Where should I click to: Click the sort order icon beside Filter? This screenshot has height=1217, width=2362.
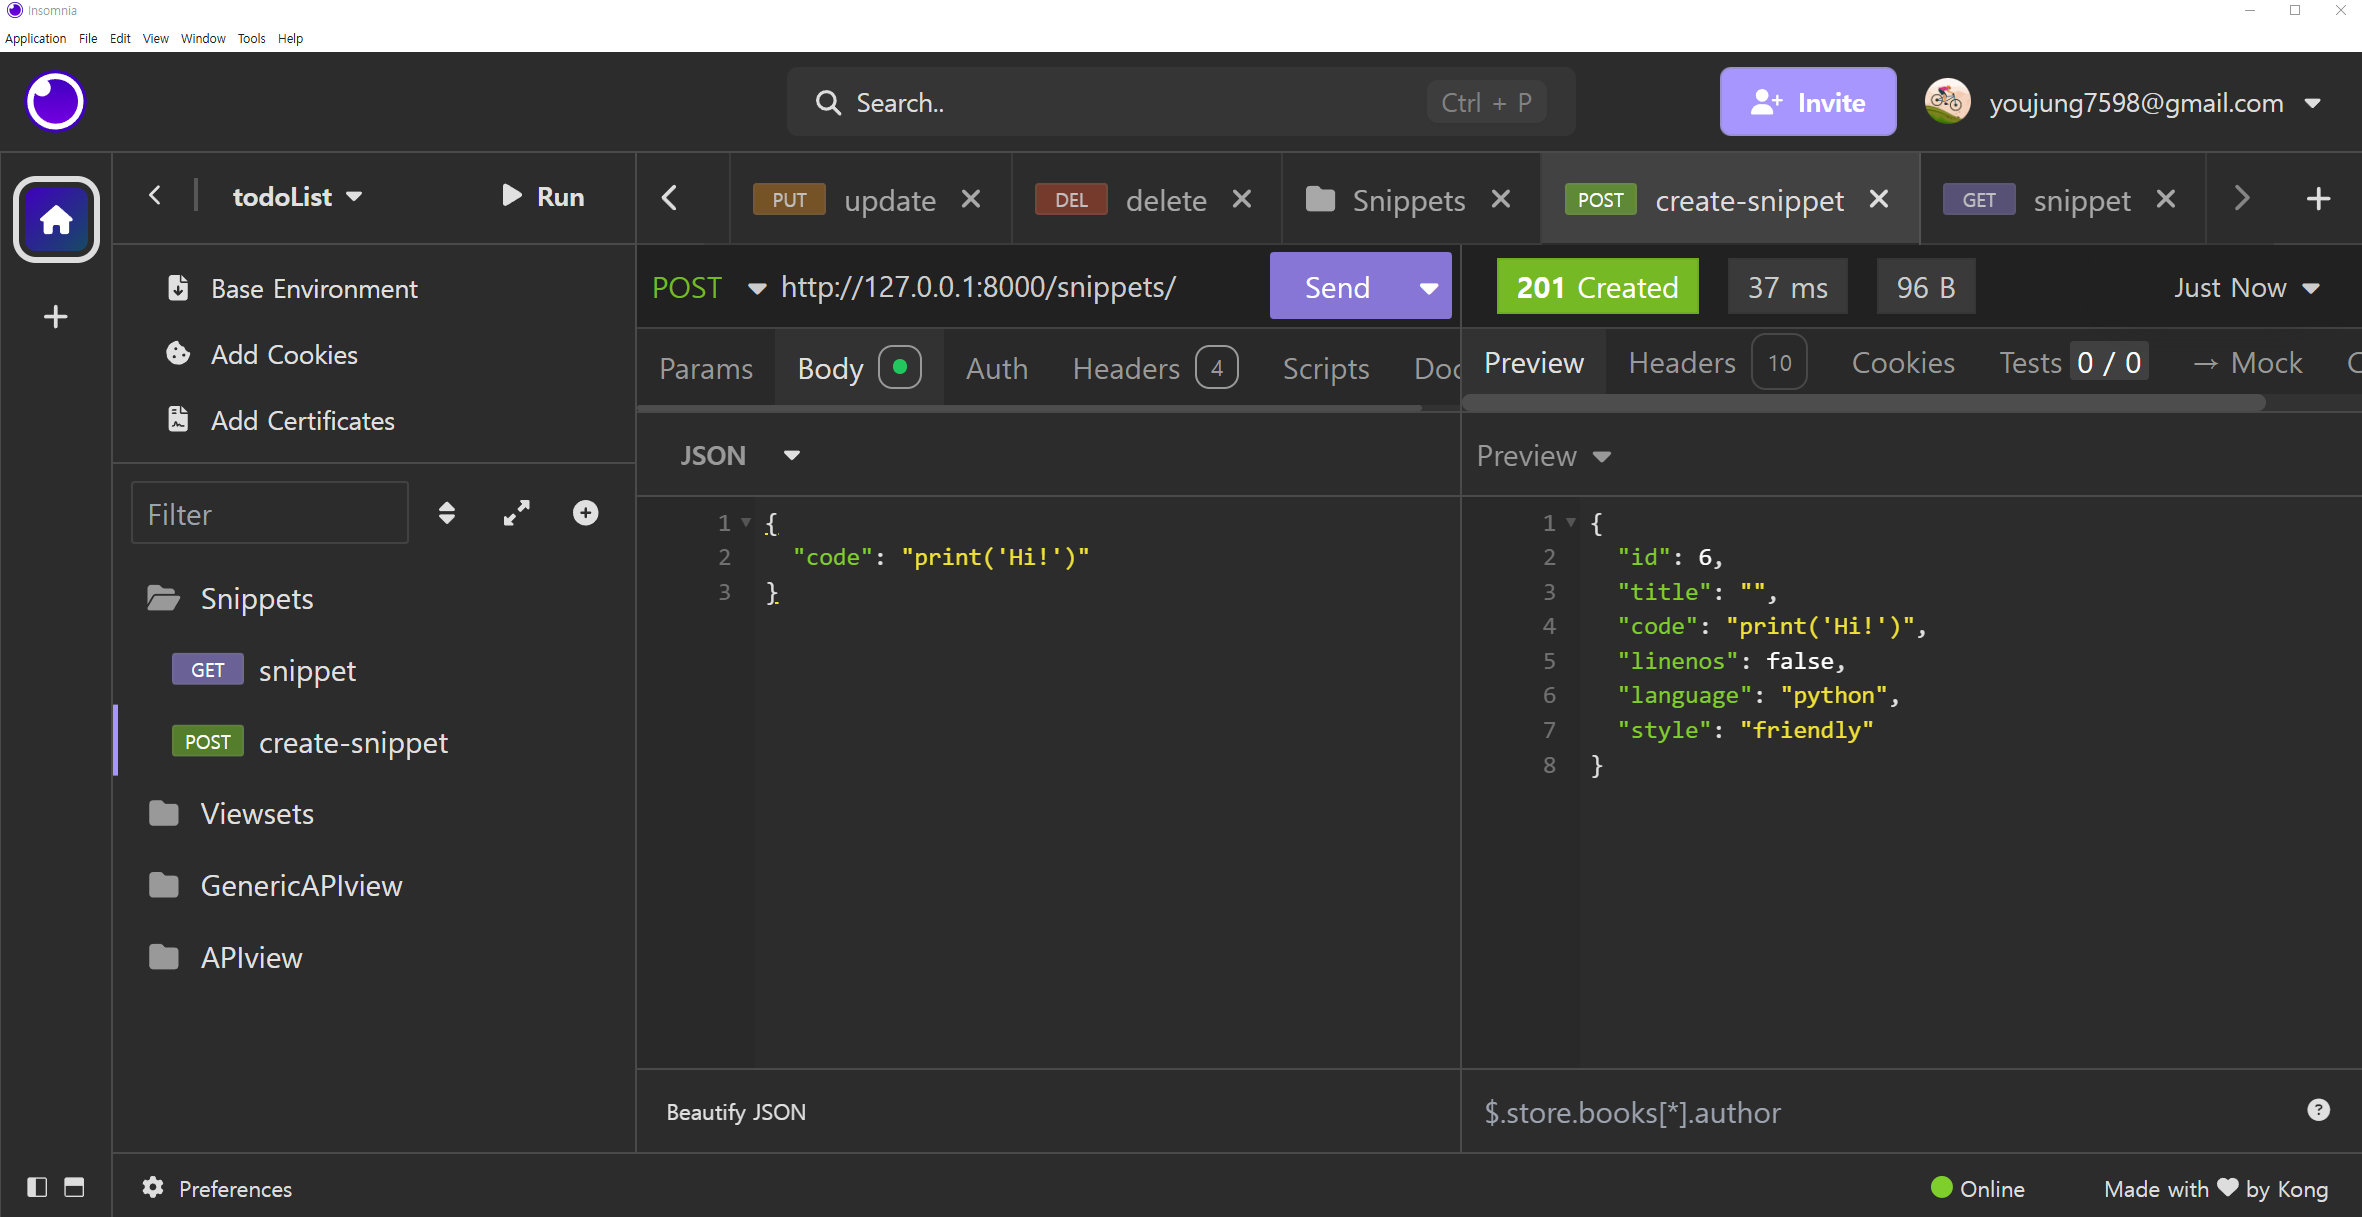447,513
